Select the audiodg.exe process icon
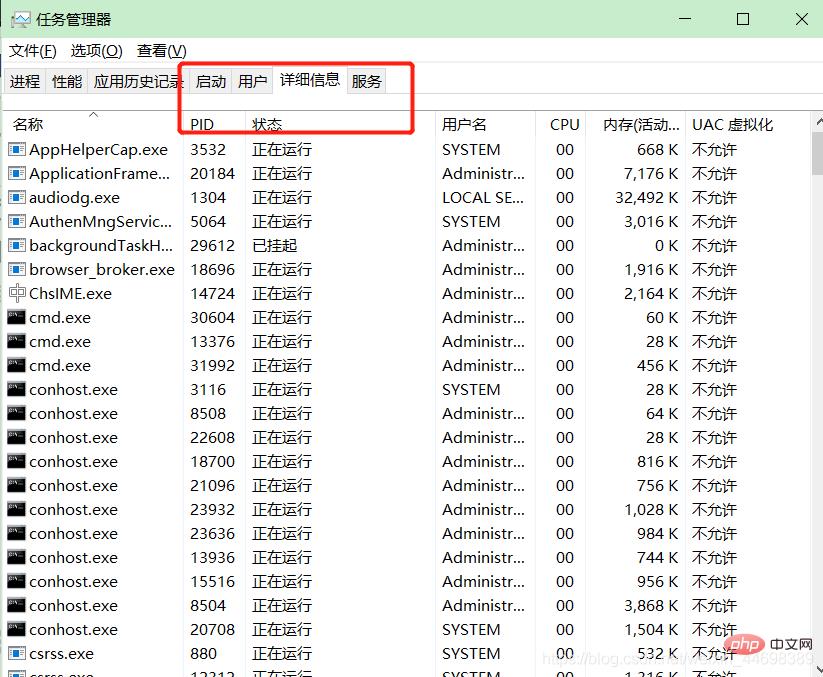823x677 pixels. click(17, 198)
